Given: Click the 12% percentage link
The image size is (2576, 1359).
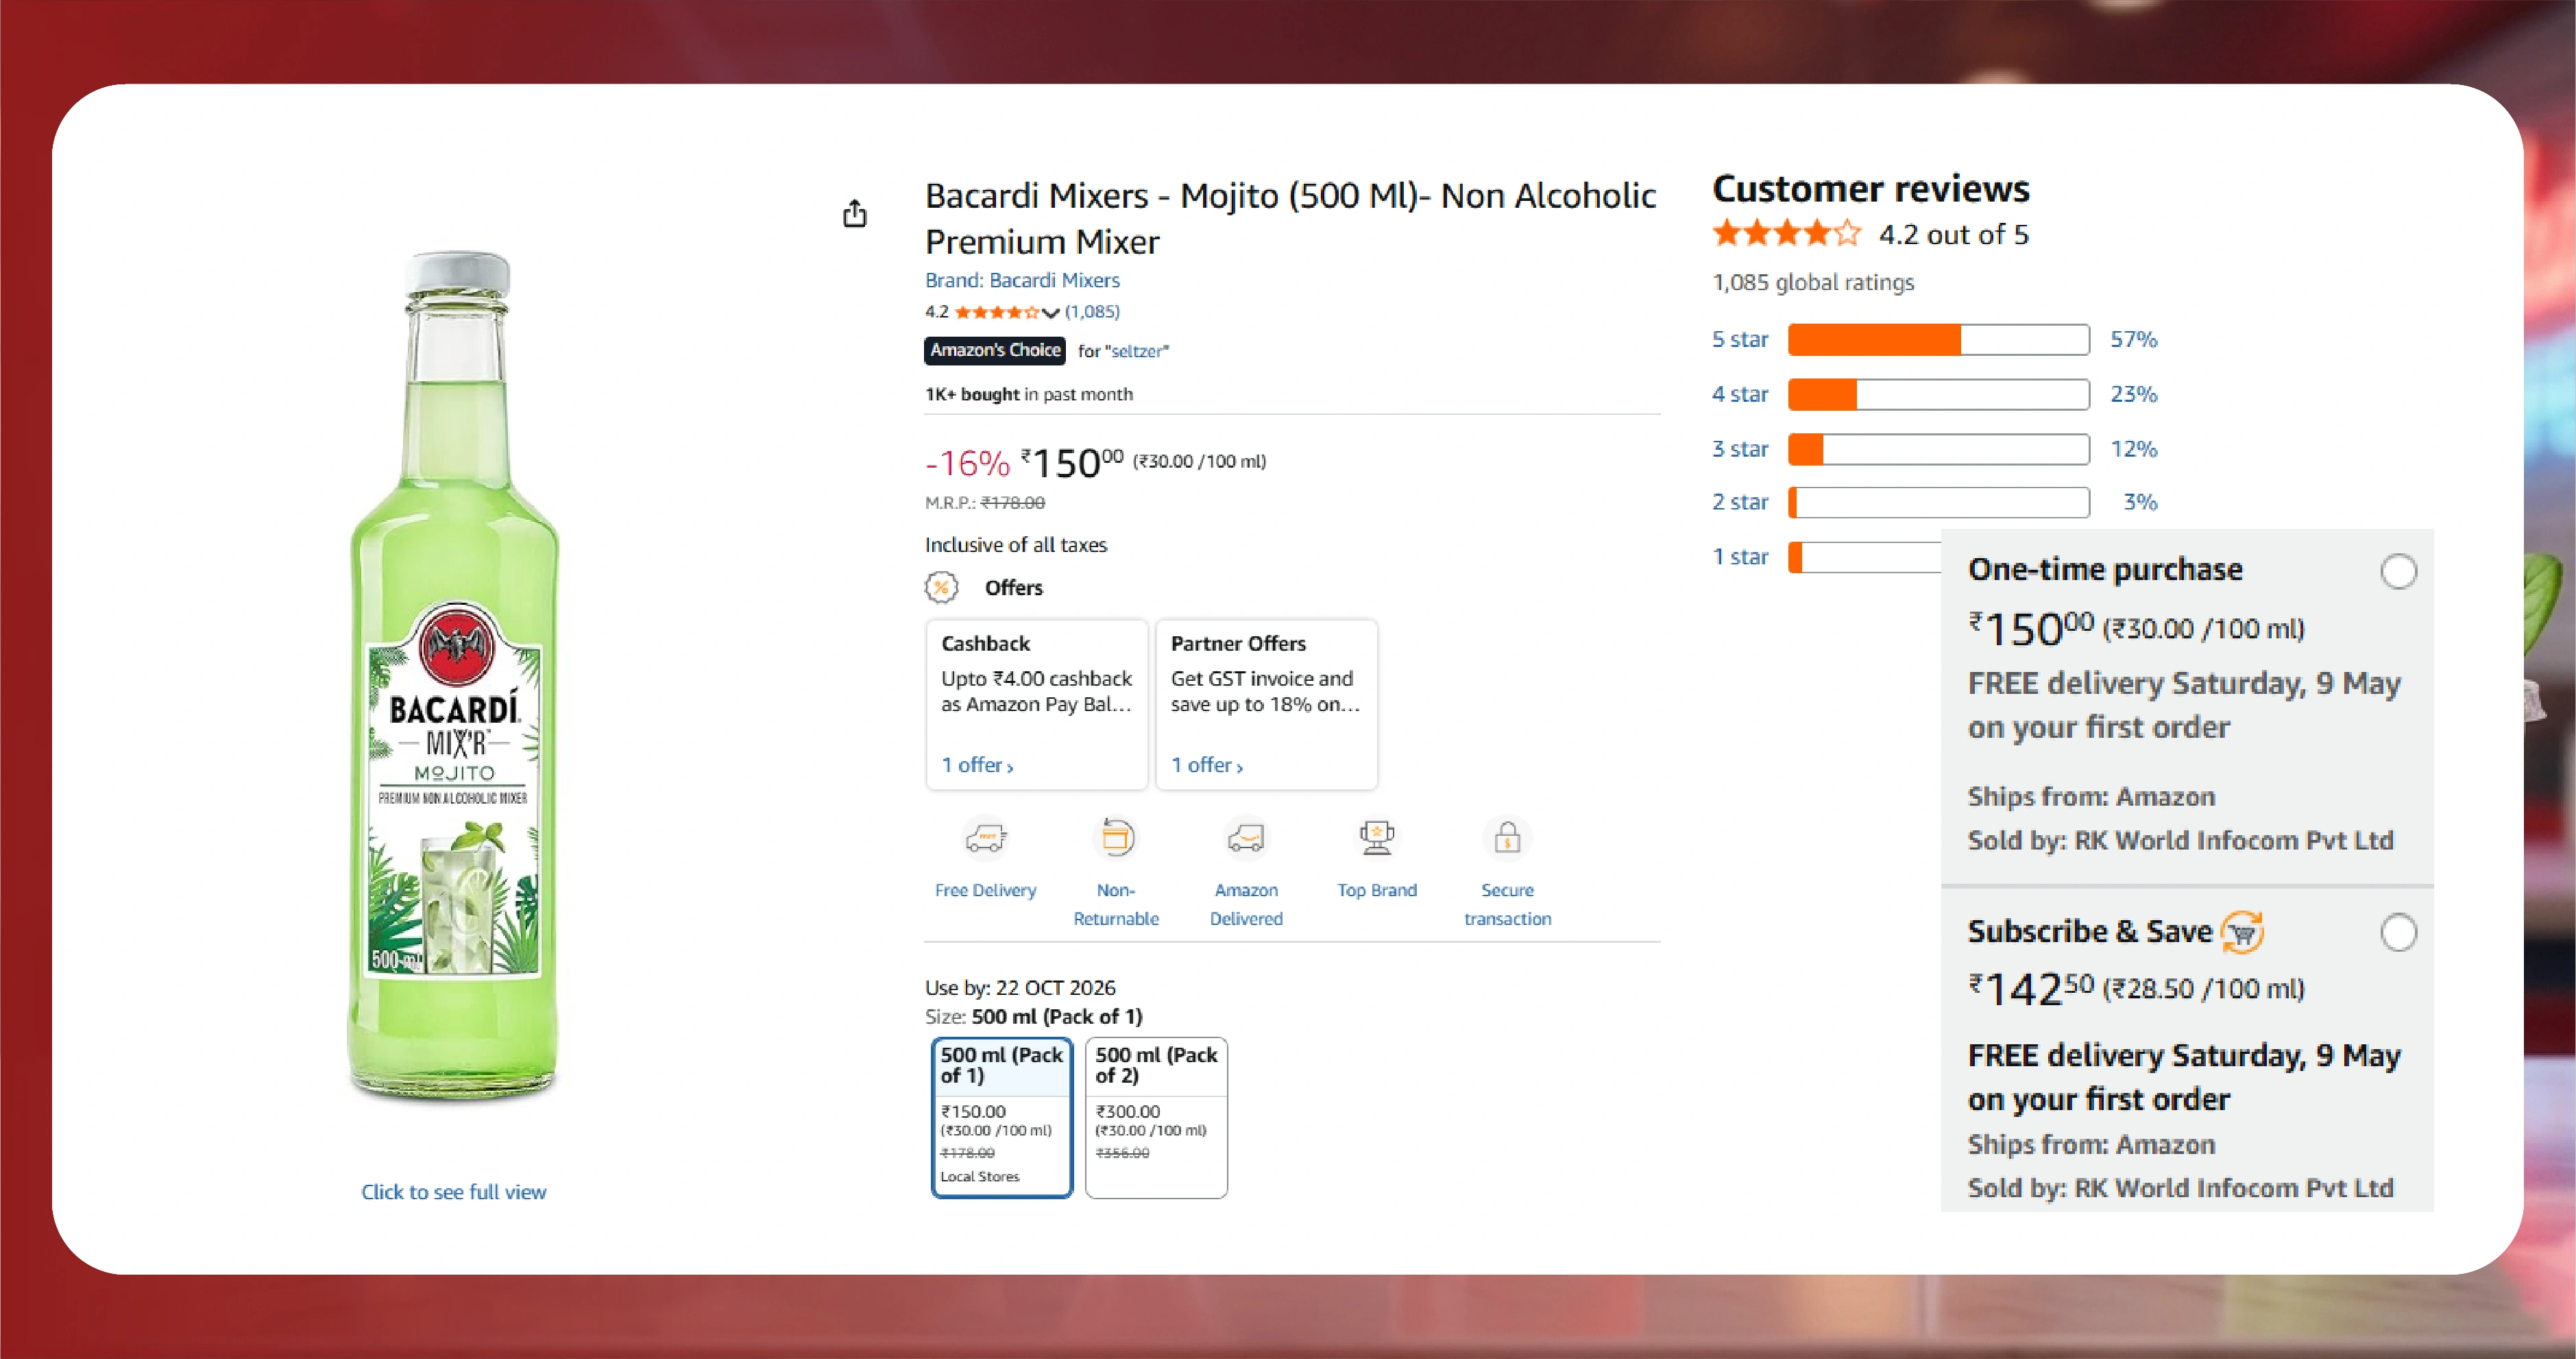Looking at the screenshot, I should 2133,449.
